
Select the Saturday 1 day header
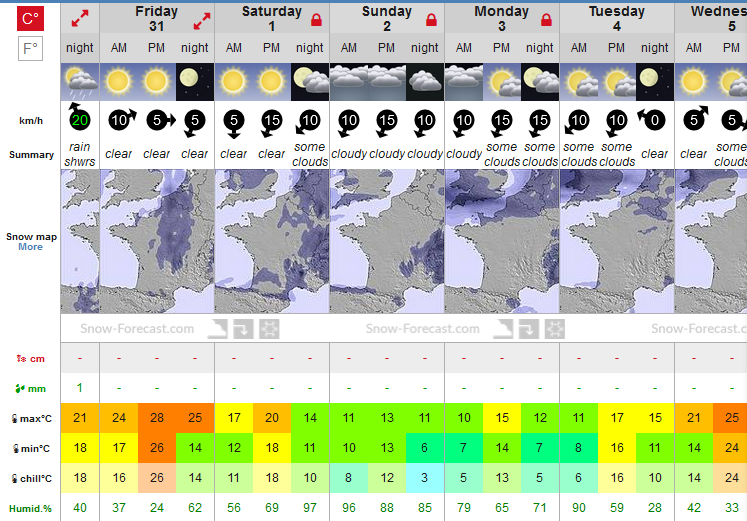[272, 18]
